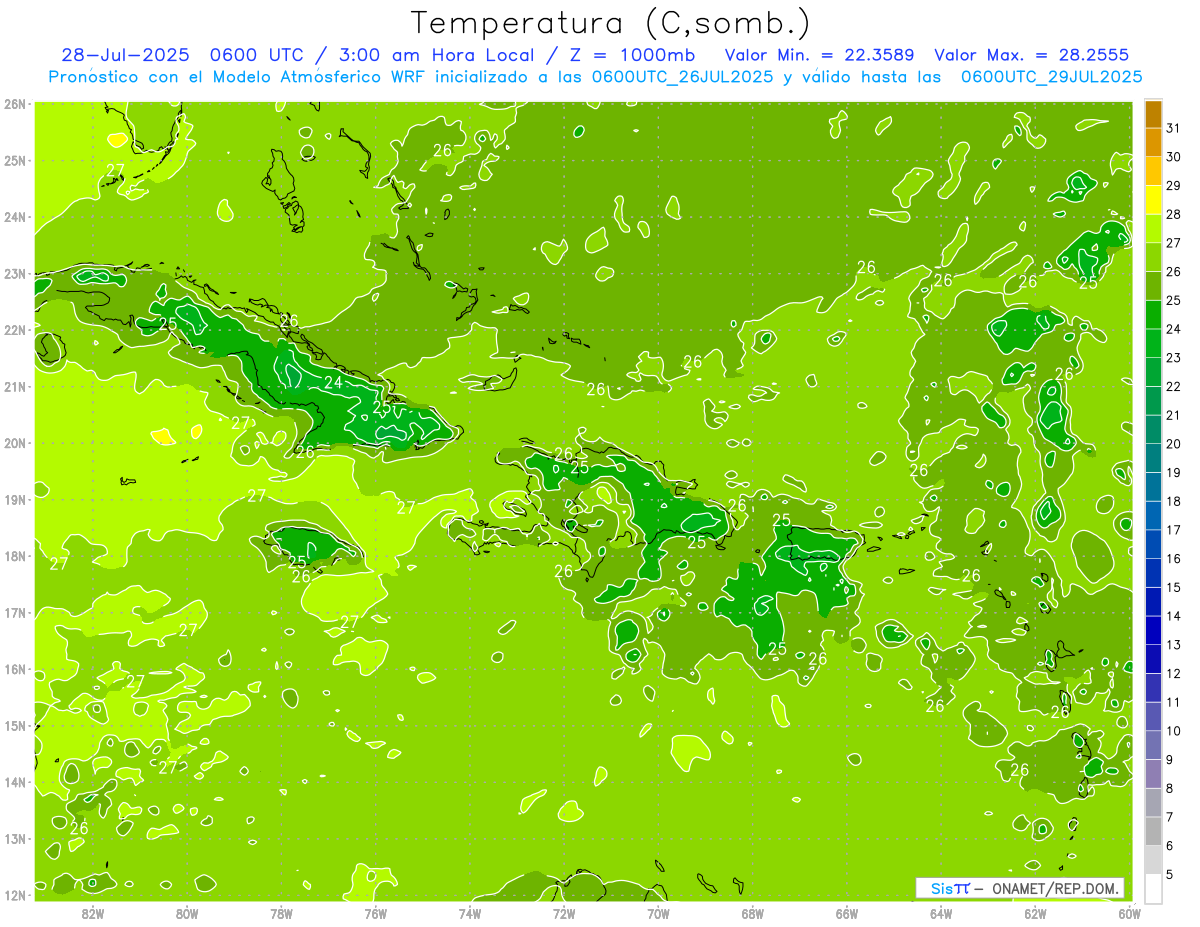
Task: Click the 'Valor Min. = 22.3589' value
Action: tap(819, 55)
